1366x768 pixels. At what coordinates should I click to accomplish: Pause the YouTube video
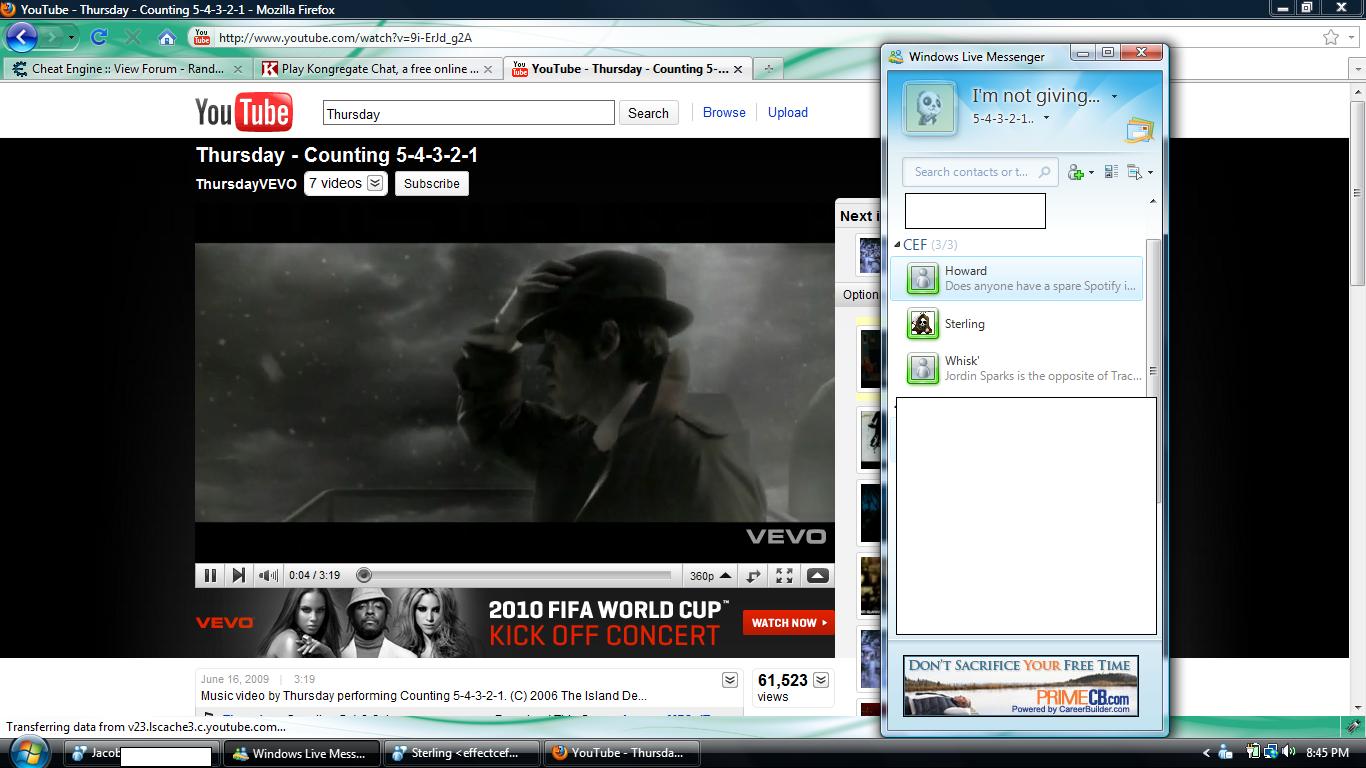tap(210, 575)
